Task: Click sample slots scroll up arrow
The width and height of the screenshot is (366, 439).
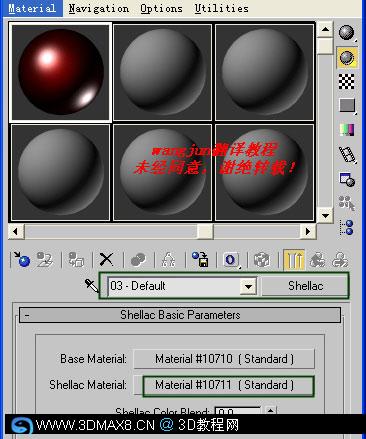Action: coord(325,30)
